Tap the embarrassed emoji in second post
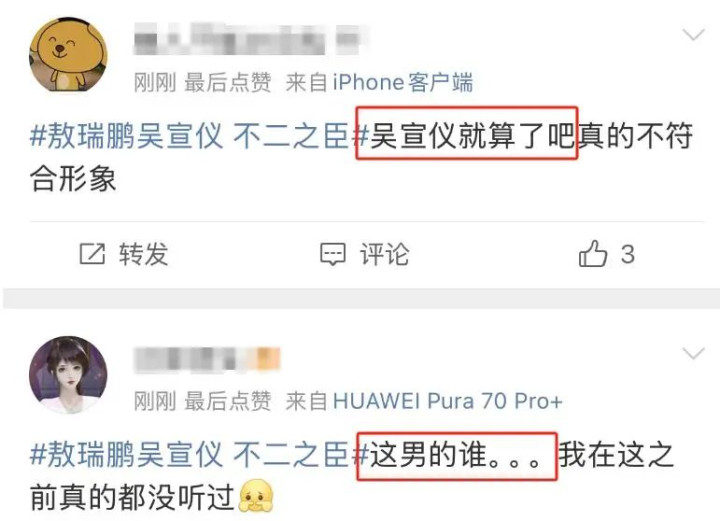 (x=256, y=496)
